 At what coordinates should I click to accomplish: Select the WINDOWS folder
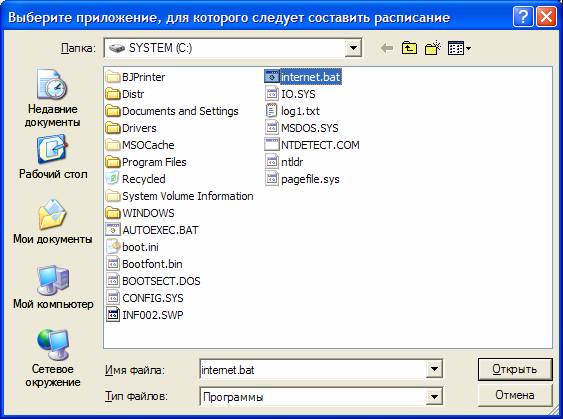click(140, 213)
